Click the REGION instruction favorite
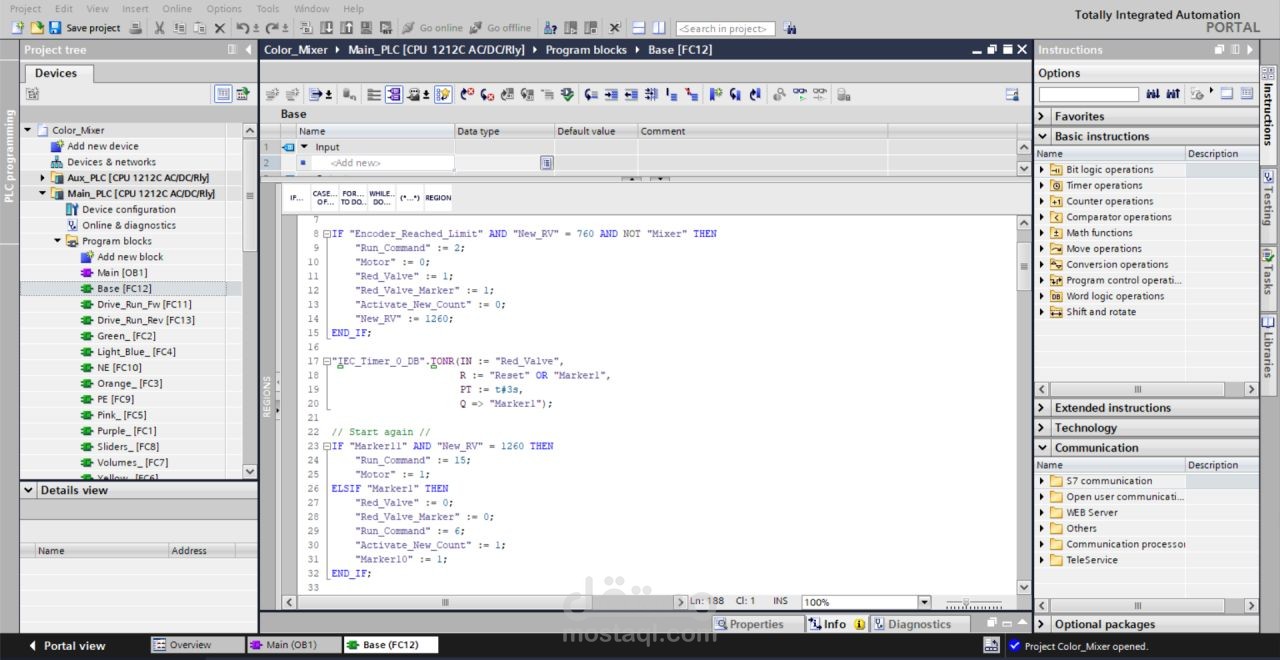The image size is (1280, 660). (438, 197)
